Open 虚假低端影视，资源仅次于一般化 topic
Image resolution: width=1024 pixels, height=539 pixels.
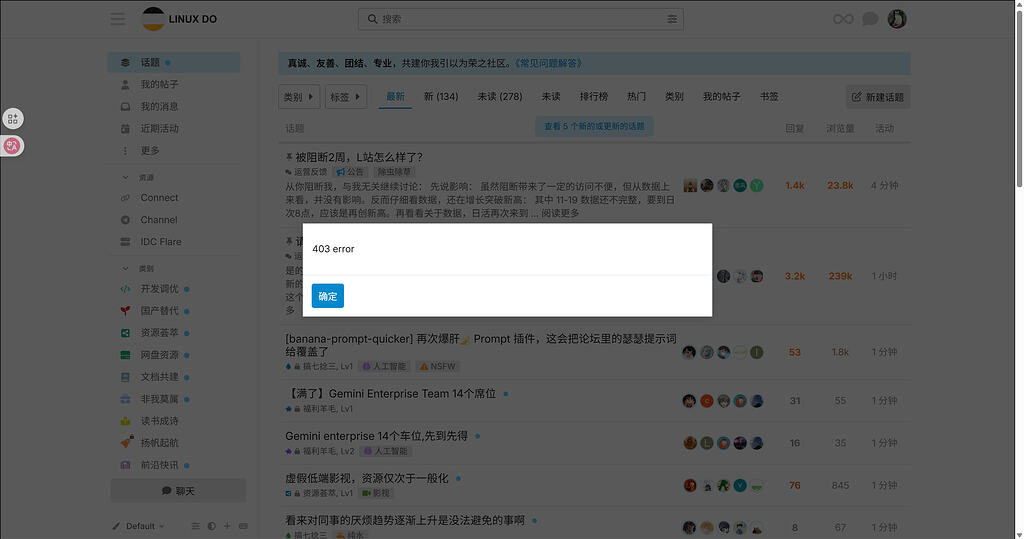point(366,479)
